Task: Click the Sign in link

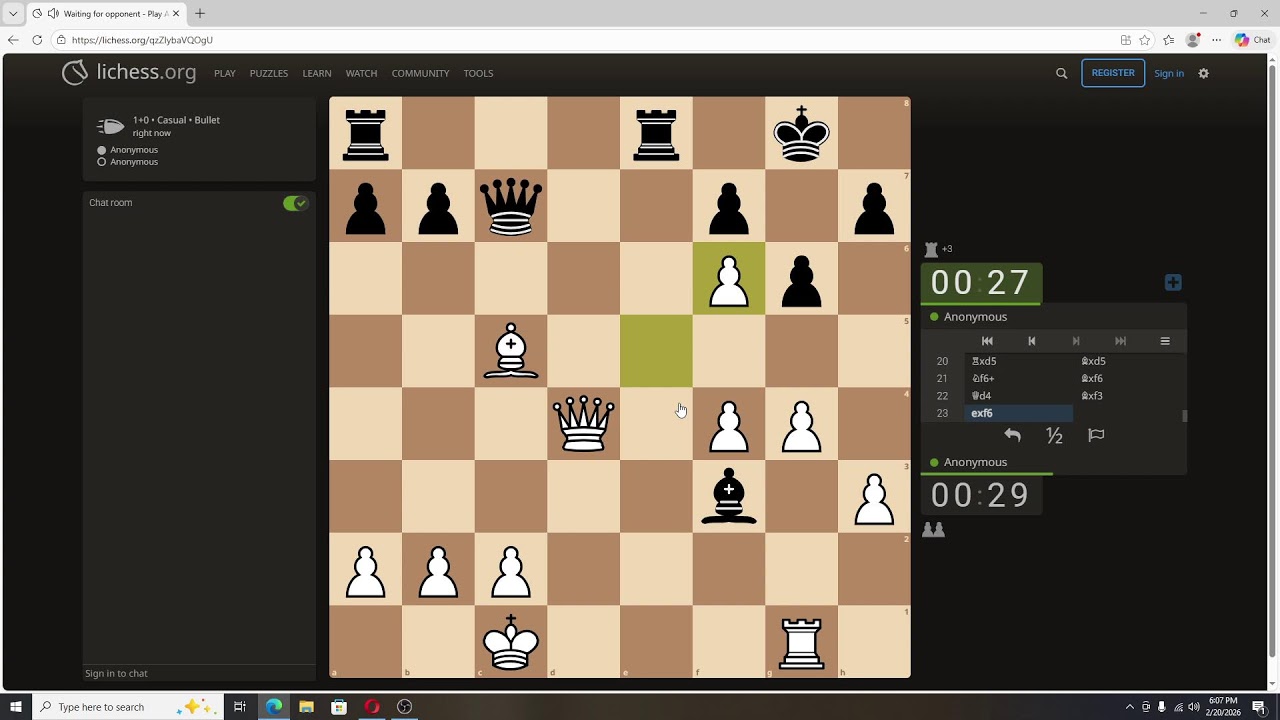Action: pyautogui.click(x=1169, y=73)
